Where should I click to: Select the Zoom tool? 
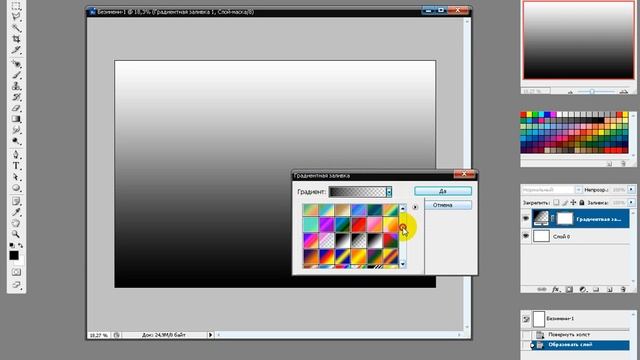pyautogui.click(x=16, y=234)
